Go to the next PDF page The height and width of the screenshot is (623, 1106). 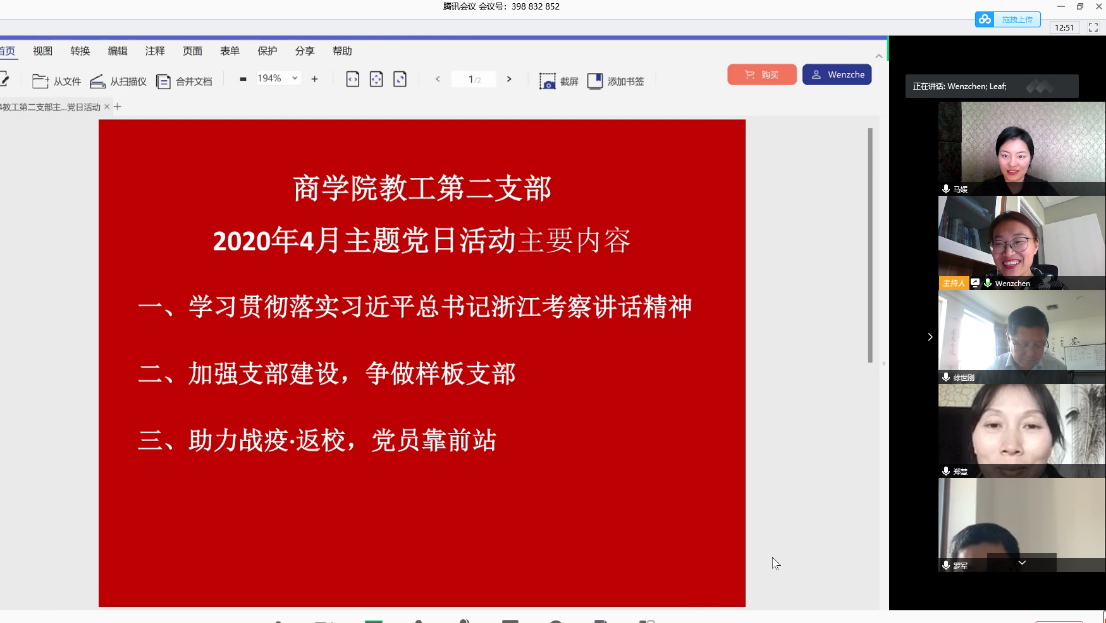click(509, 79)
